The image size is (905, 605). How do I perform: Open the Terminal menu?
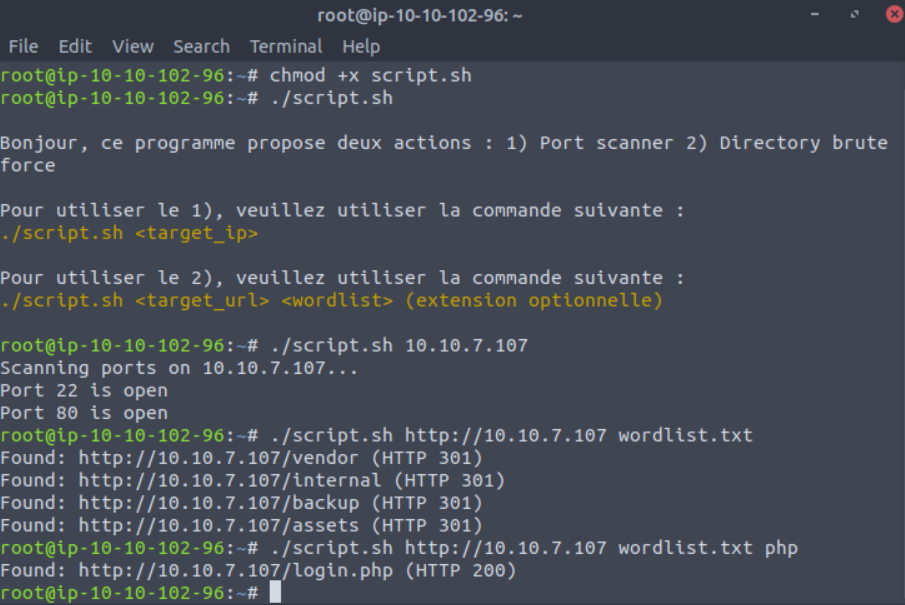pos(286,46)
